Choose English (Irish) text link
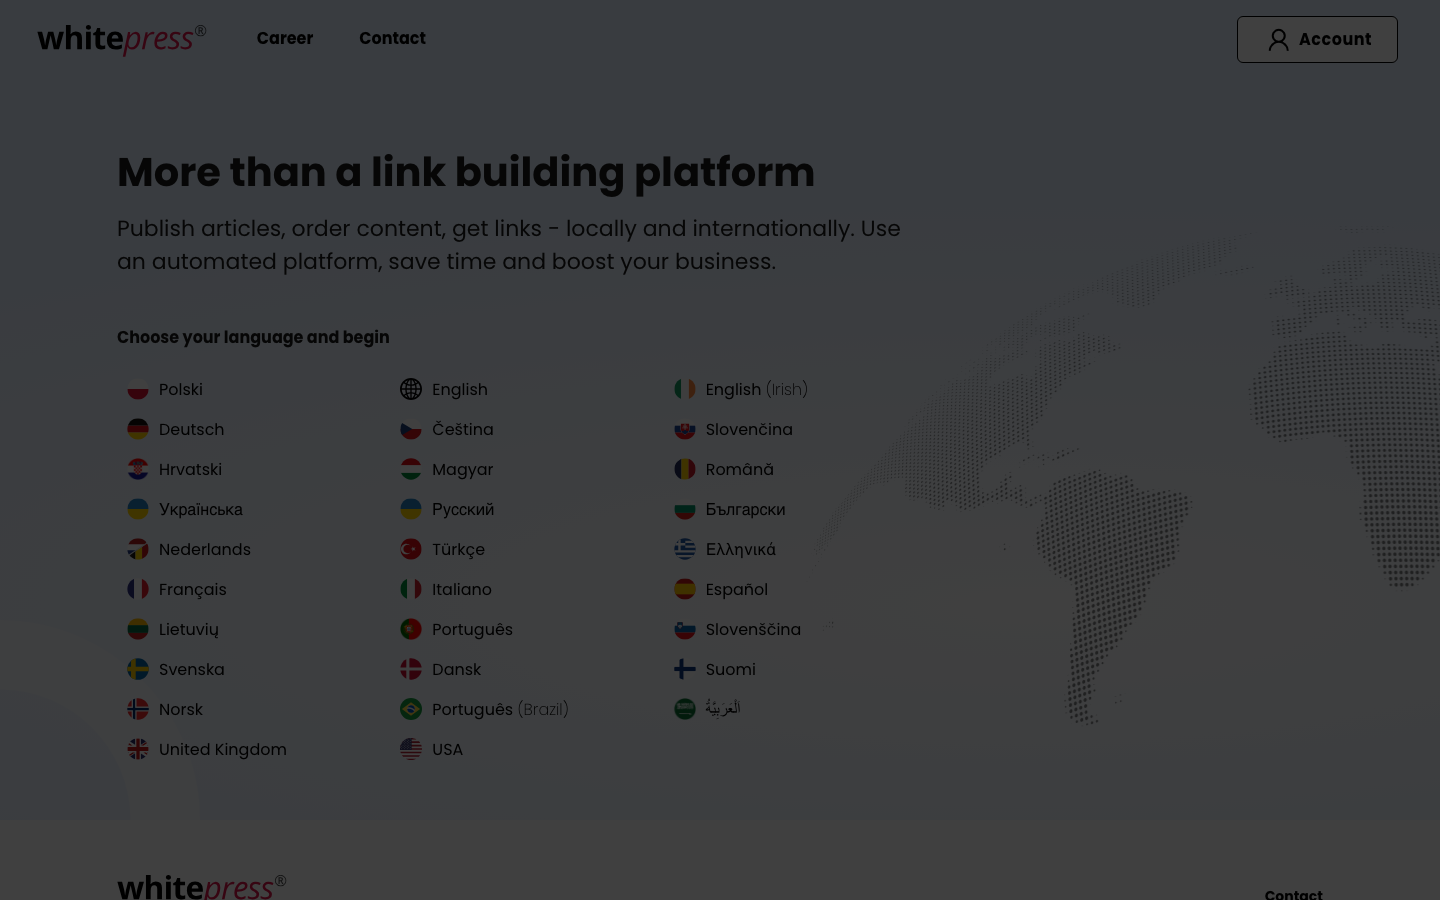 tap(757, 389)
